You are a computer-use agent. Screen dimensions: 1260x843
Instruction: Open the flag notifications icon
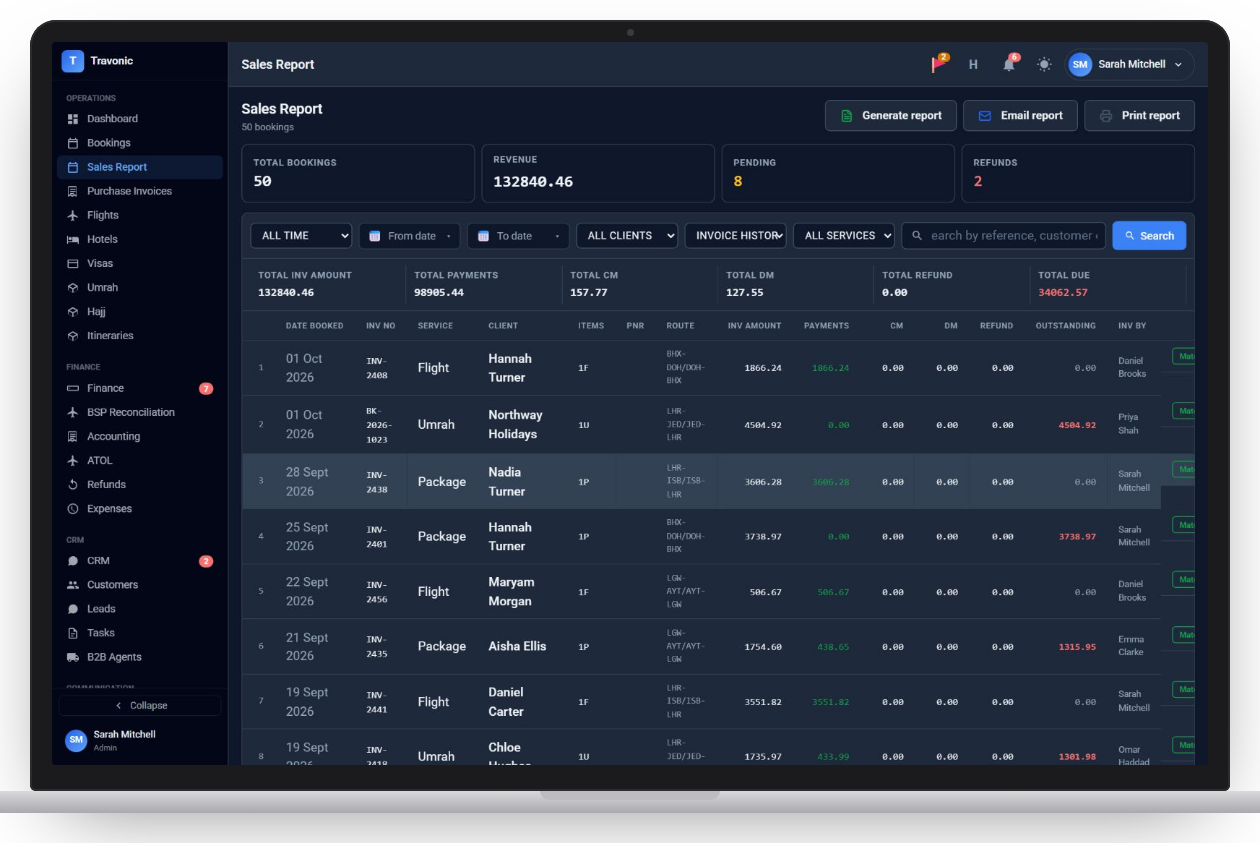click(939, 64)
